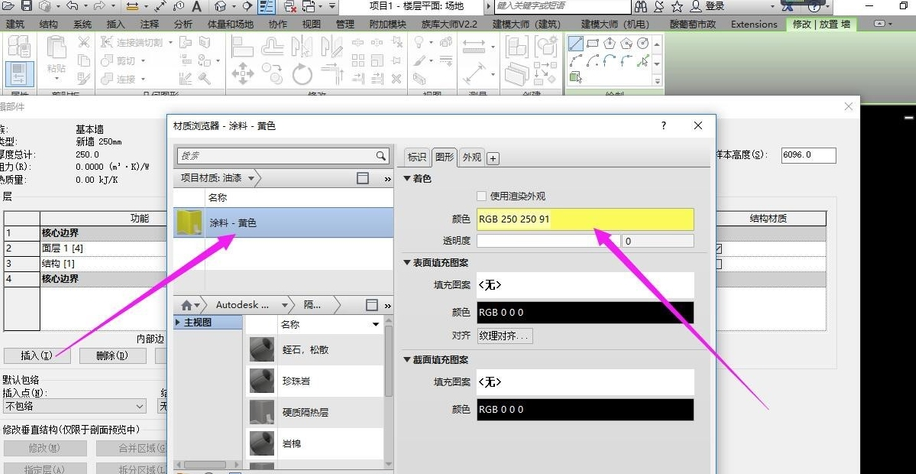The width and height of the screenshot is (916, 474).
Task: Click the surface pattern black color swatch
Action: click(585, 313)
